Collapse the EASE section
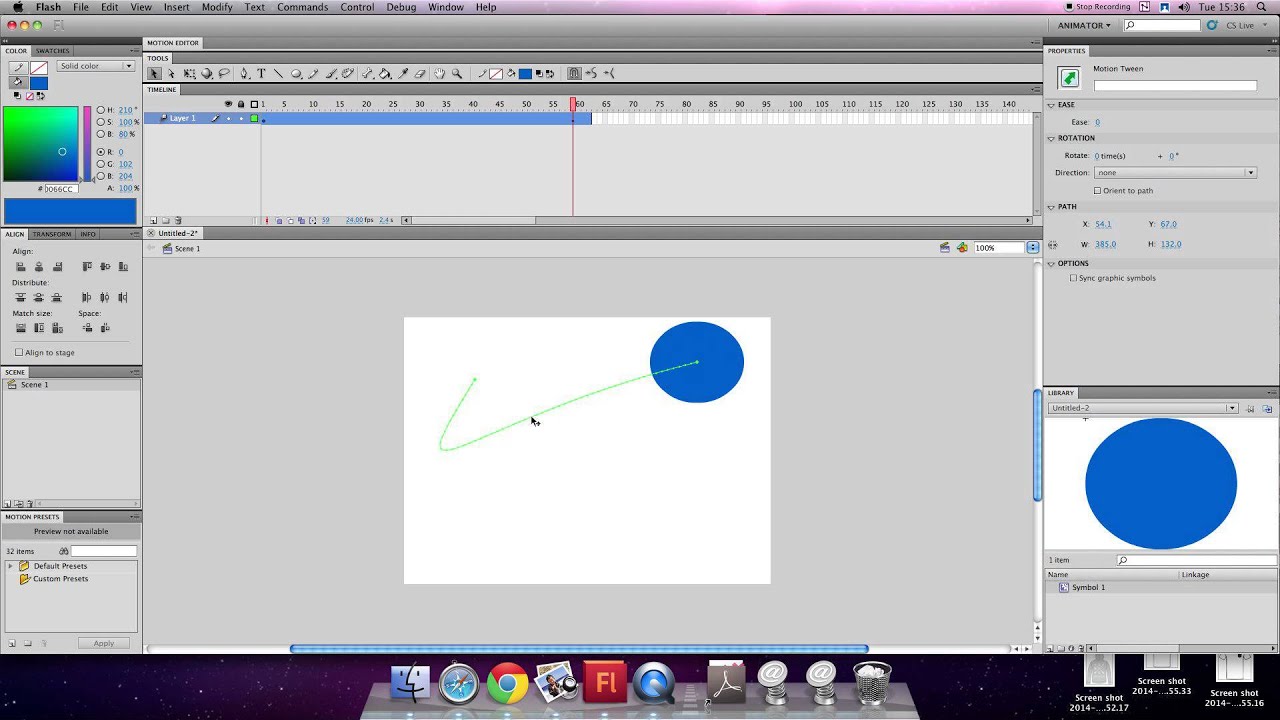 click(x=1052, y=105)
